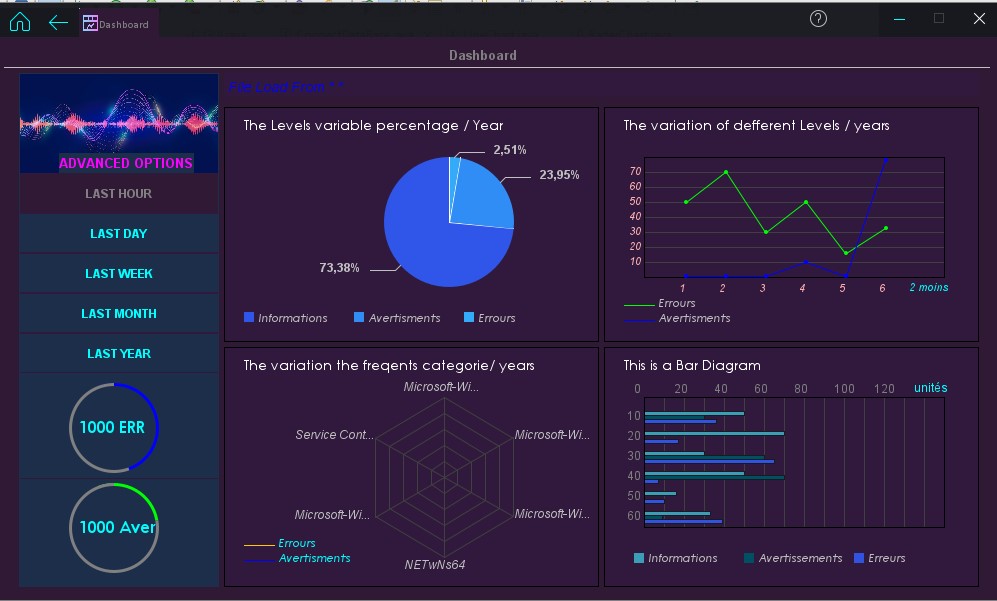Select the LAST DAY filter
This screenshot has height=601, width=997.
coord(119,233)
